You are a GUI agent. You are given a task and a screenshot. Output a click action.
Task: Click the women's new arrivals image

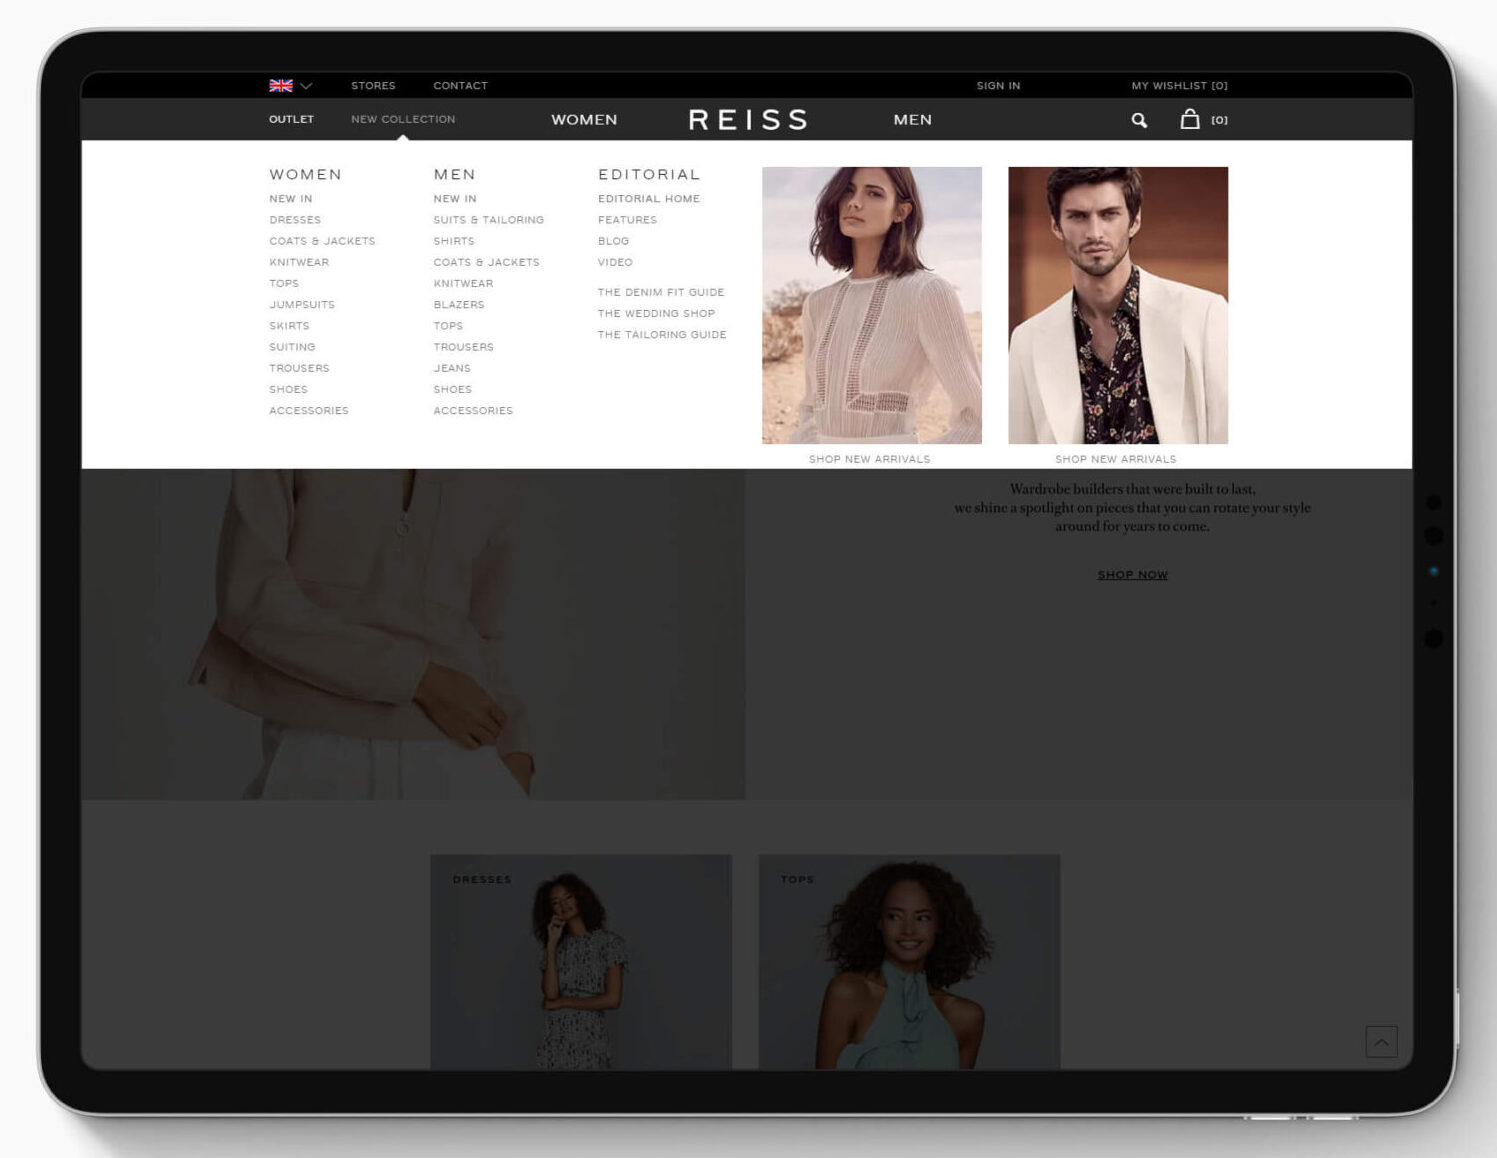[x=871, y=305]
